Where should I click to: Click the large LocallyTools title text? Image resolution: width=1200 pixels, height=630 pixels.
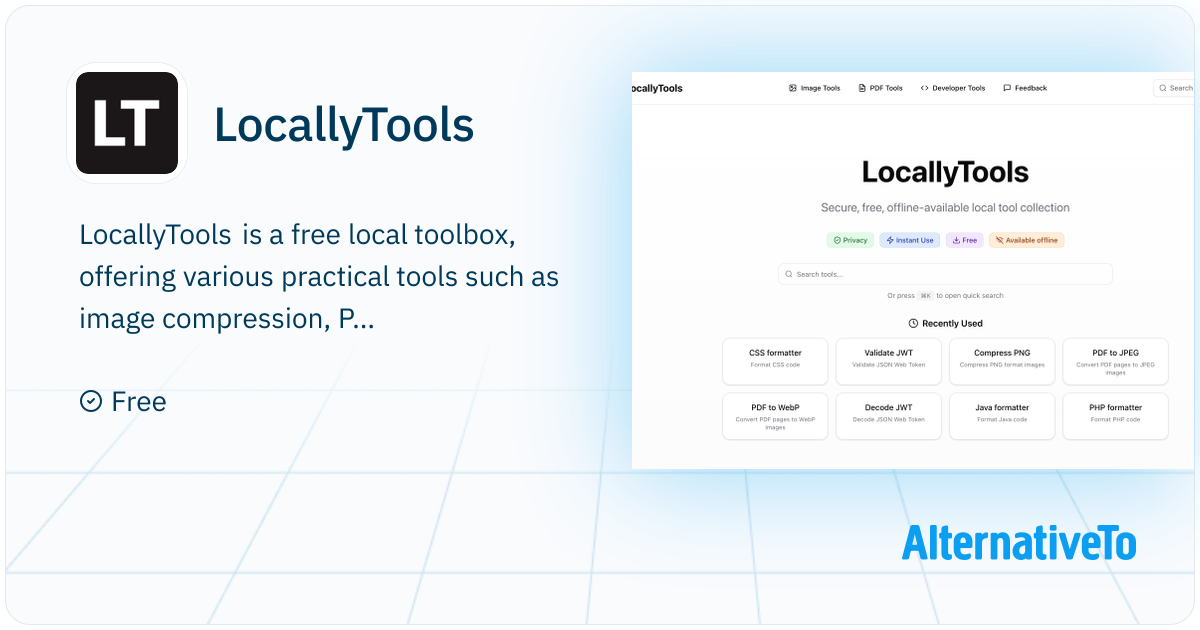(x=344, y=125)
